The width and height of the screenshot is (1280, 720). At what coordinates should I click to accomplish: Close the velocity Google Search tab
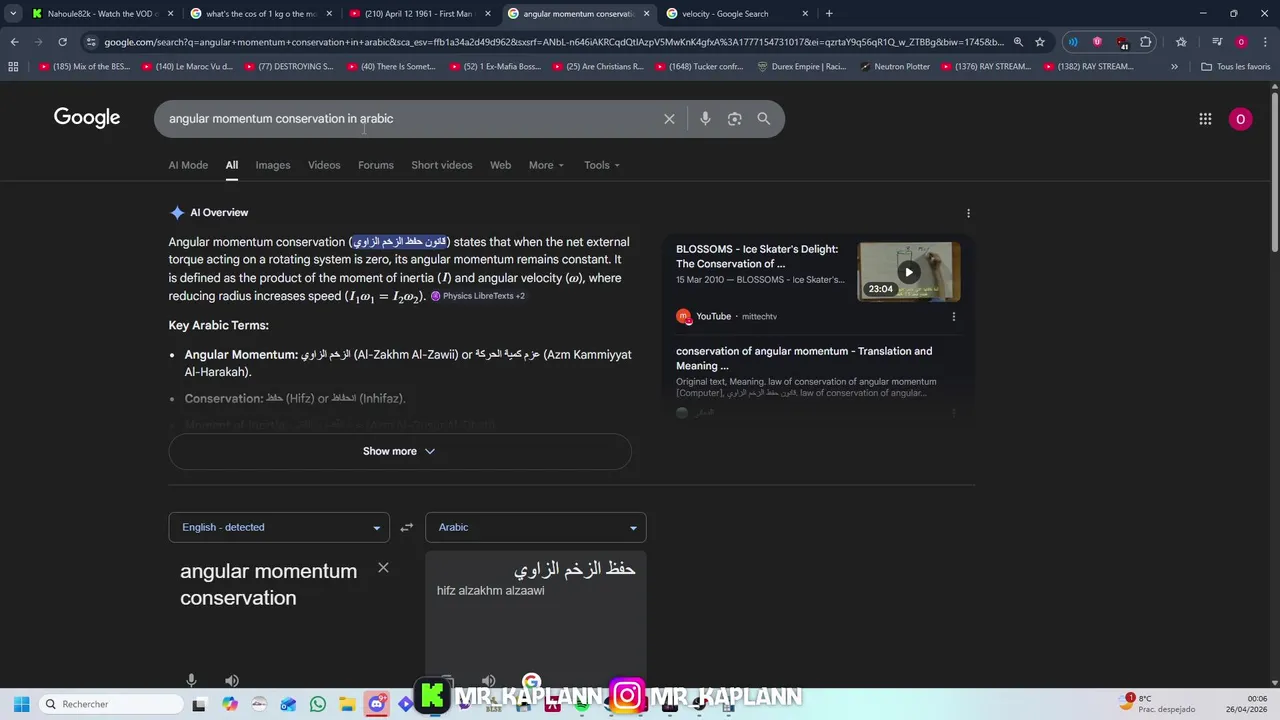click(805, 14)
